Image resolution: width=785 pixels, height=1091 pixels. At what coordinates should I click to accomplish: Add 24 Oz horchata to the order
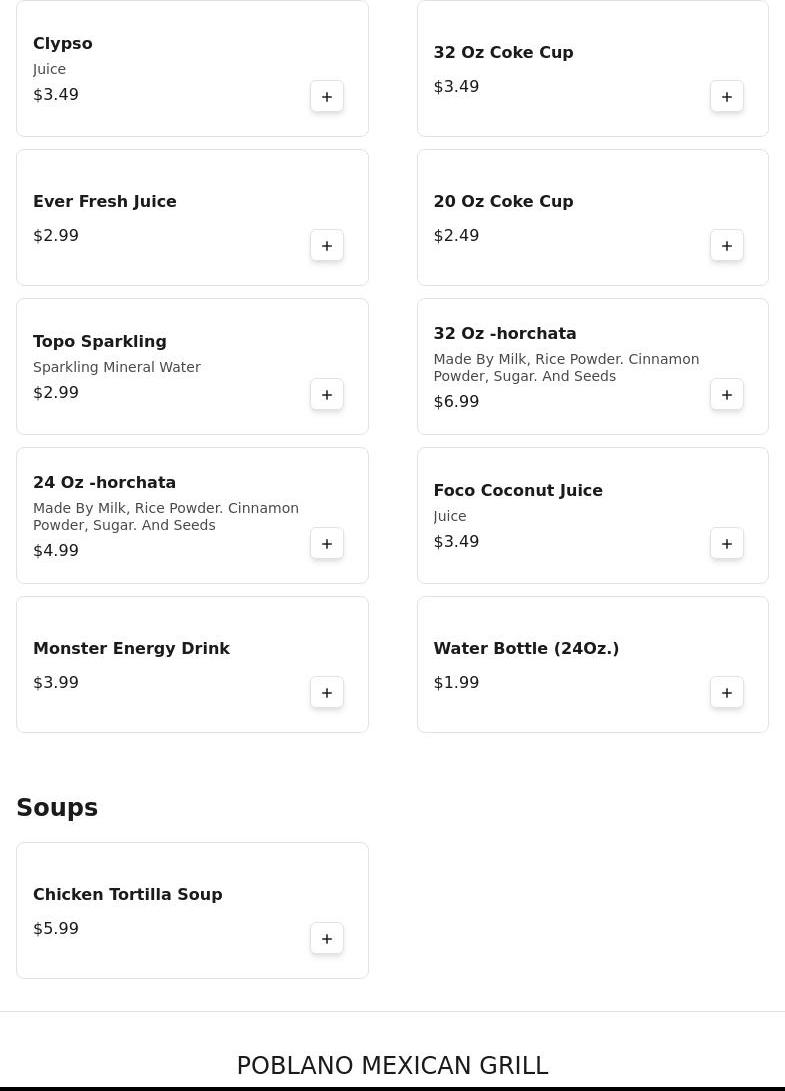tap(327, 544)
